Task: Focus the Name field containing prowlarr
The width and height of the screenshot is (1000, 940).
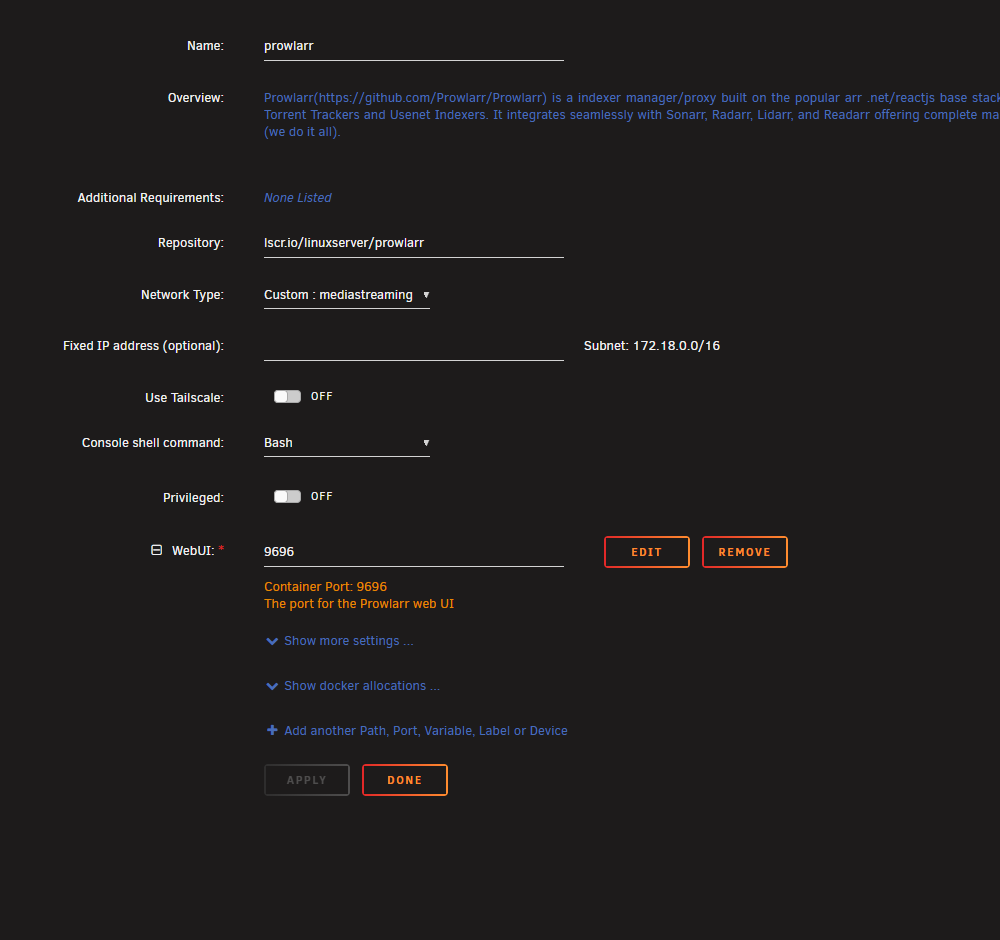Action: click(413, 46)
